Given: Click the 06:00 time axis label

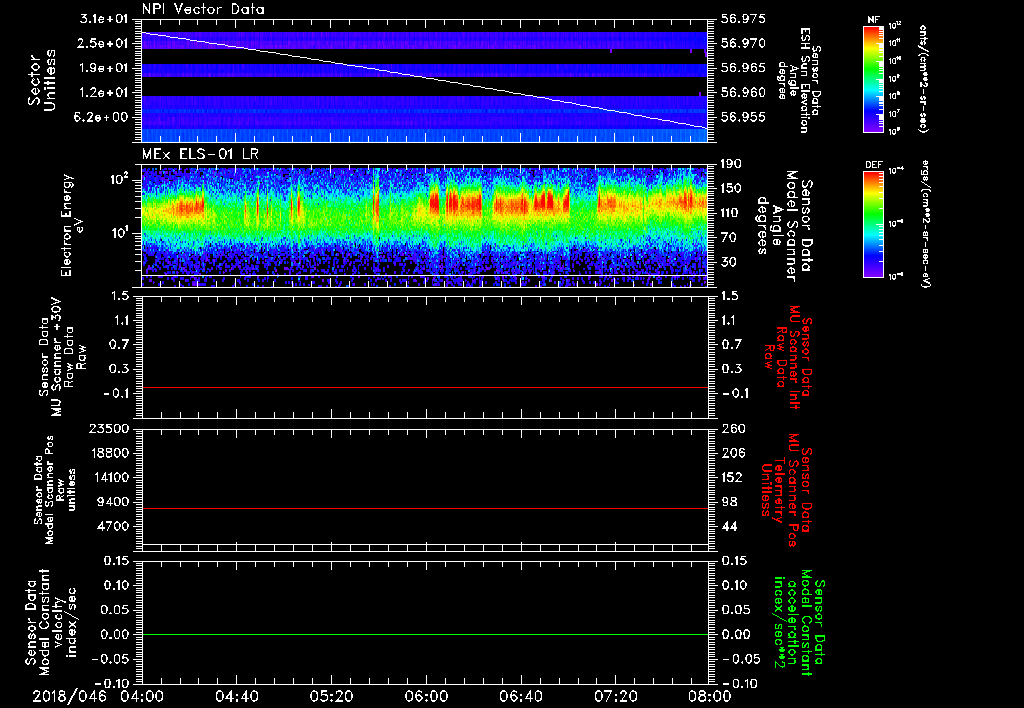Looking at the screenshot, I should click(426, 695).
